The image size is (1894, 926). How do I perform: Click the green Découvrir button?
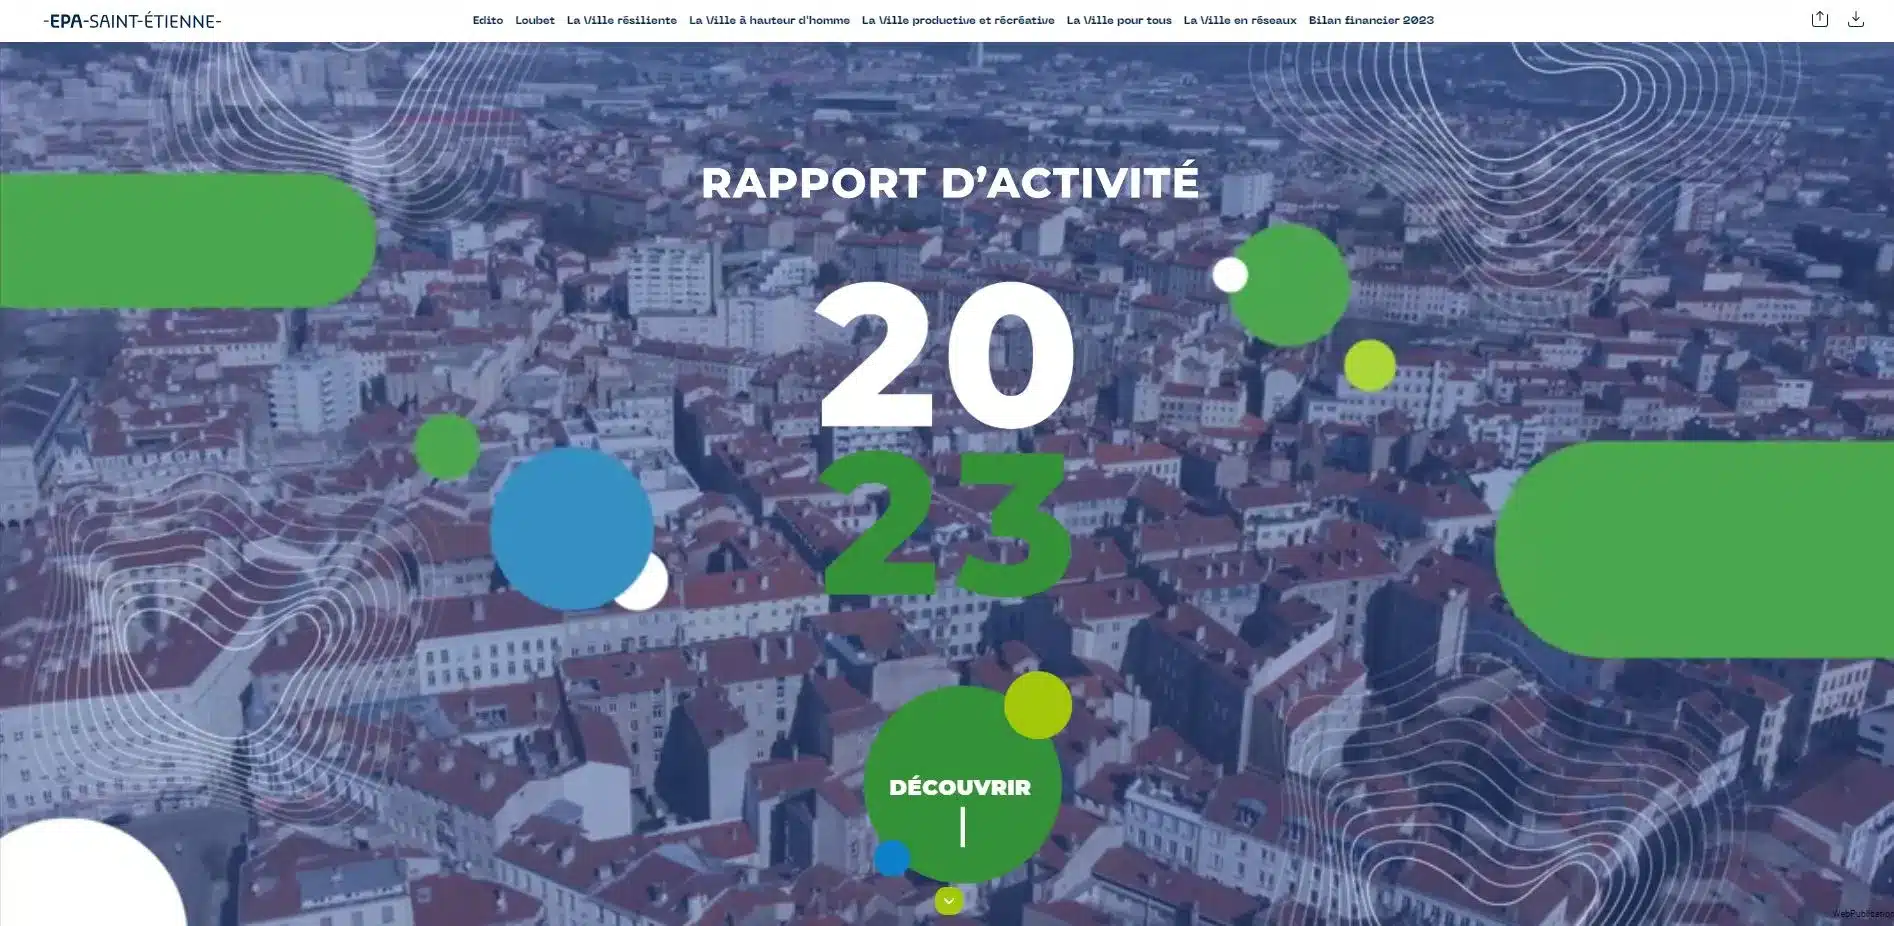(962, 785)
